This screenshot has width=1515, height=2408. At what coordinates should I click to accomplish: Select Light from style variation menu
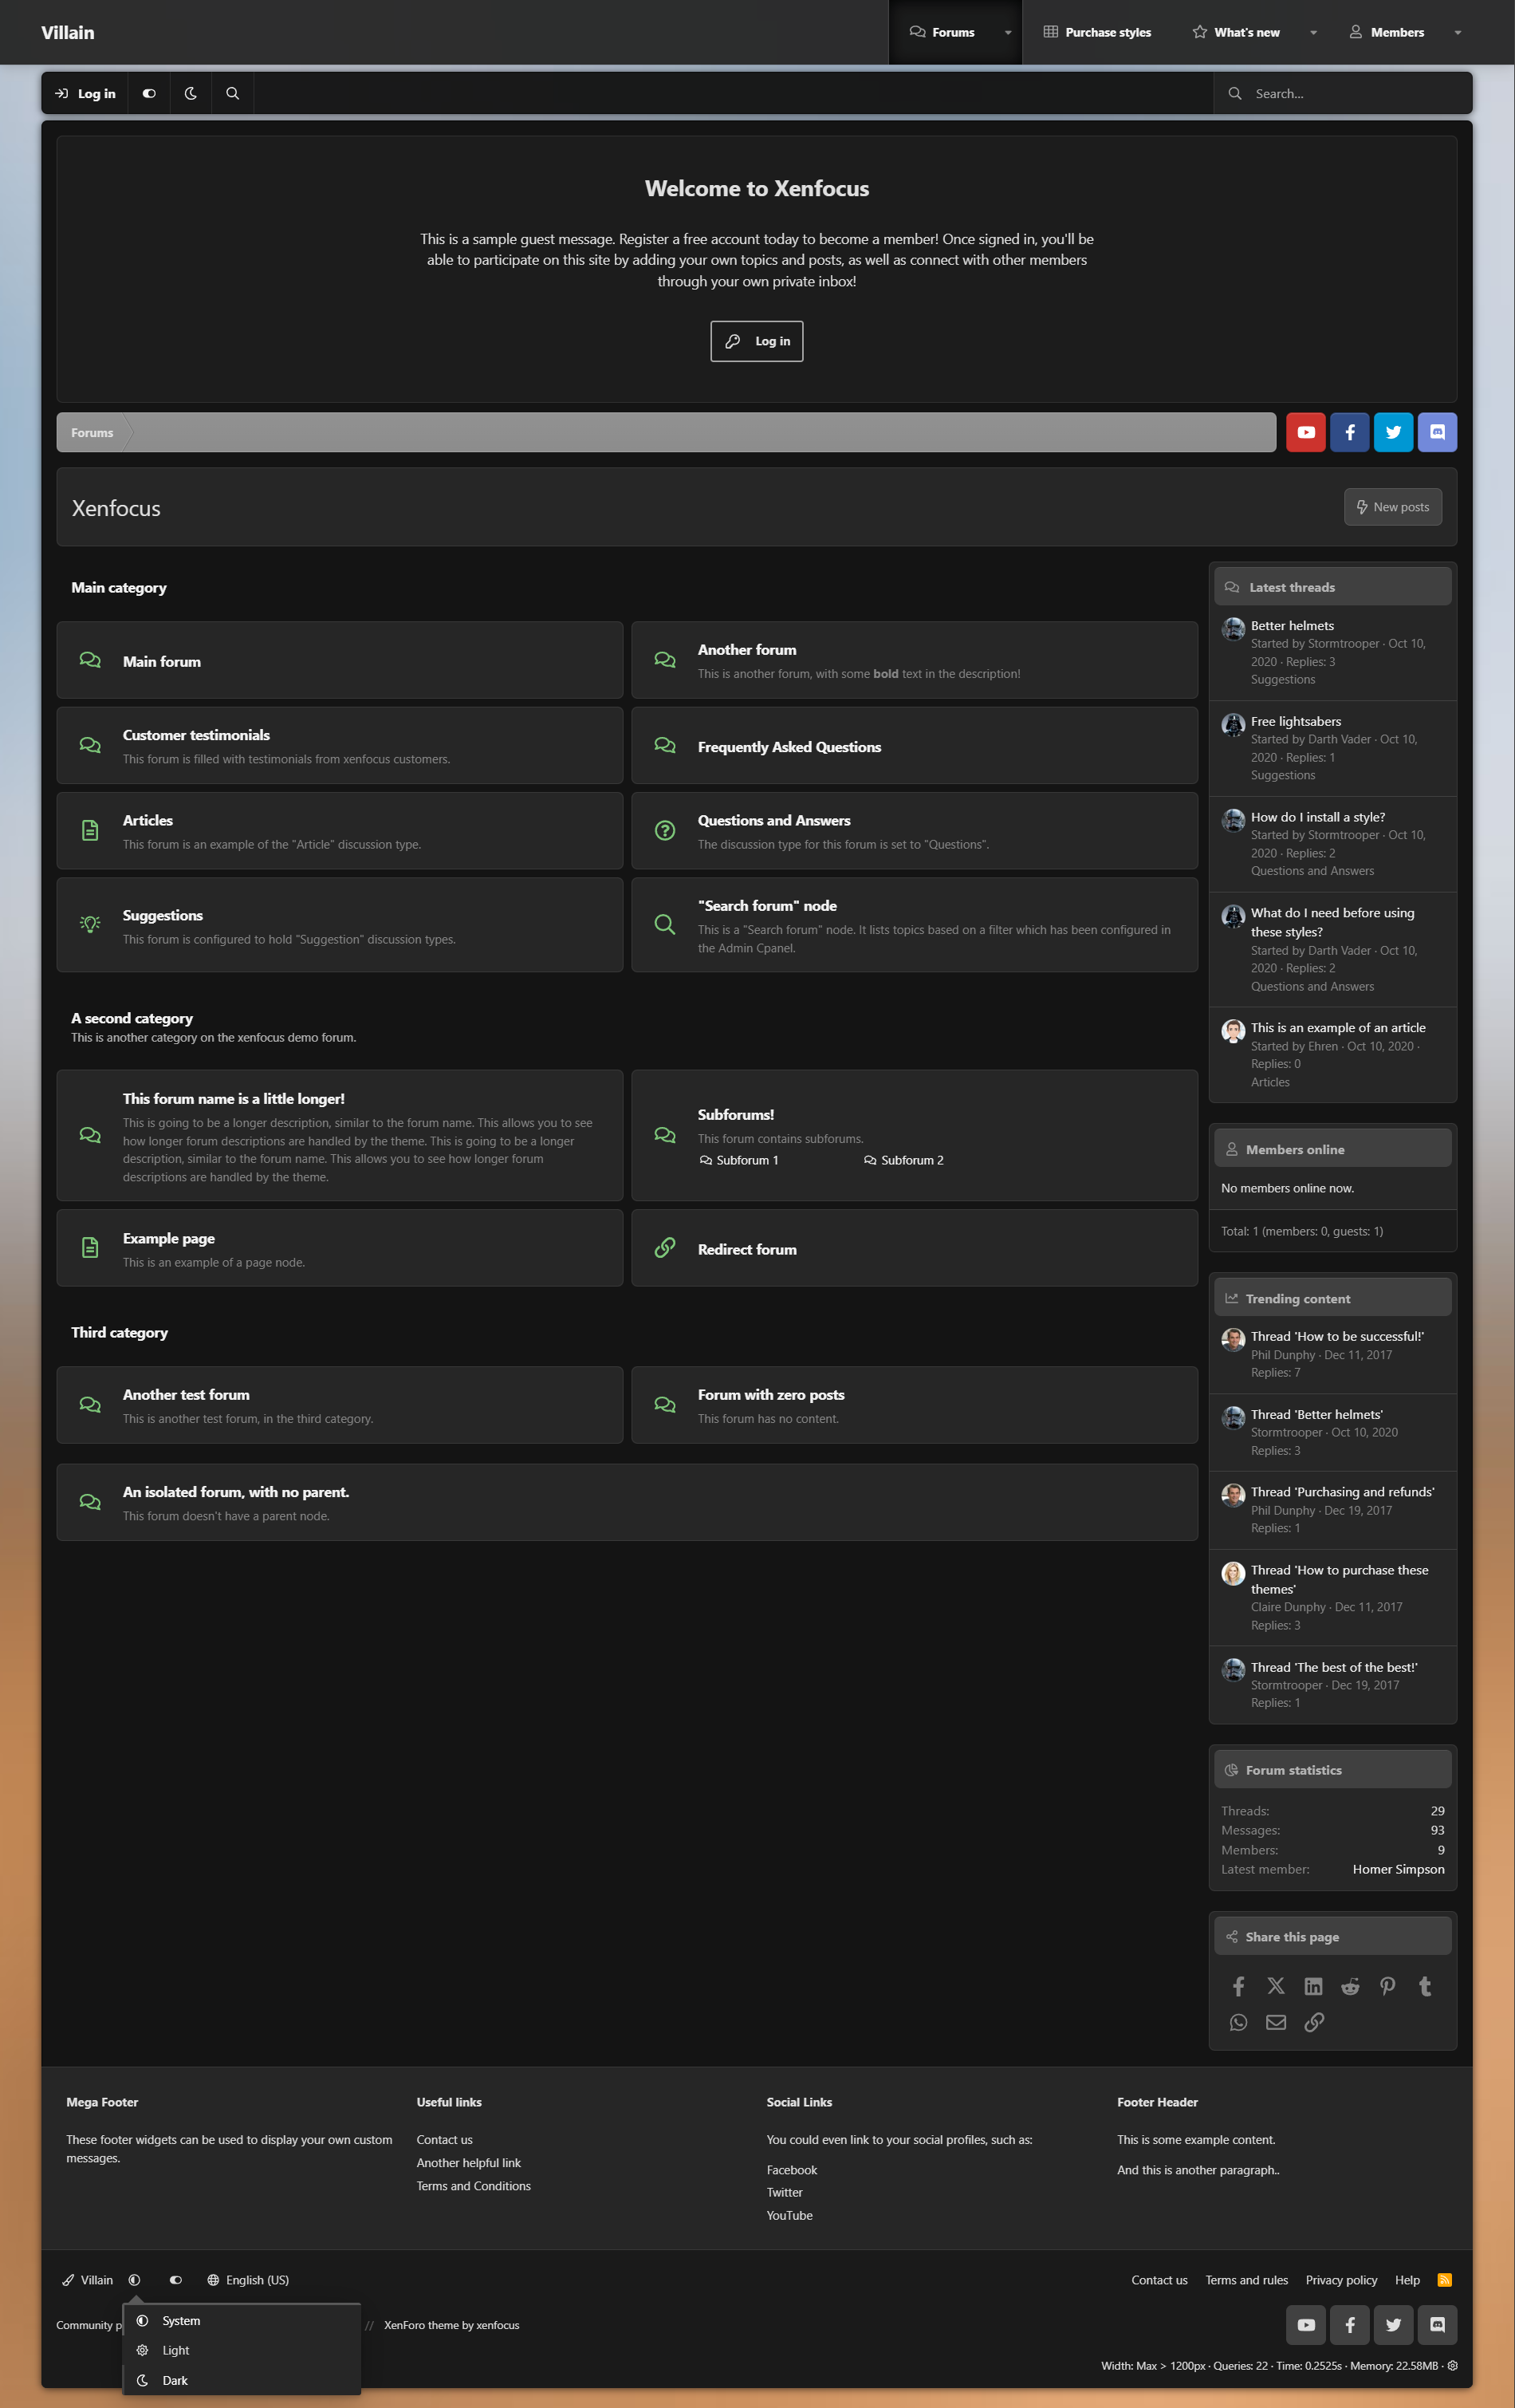coord(176,2350)
